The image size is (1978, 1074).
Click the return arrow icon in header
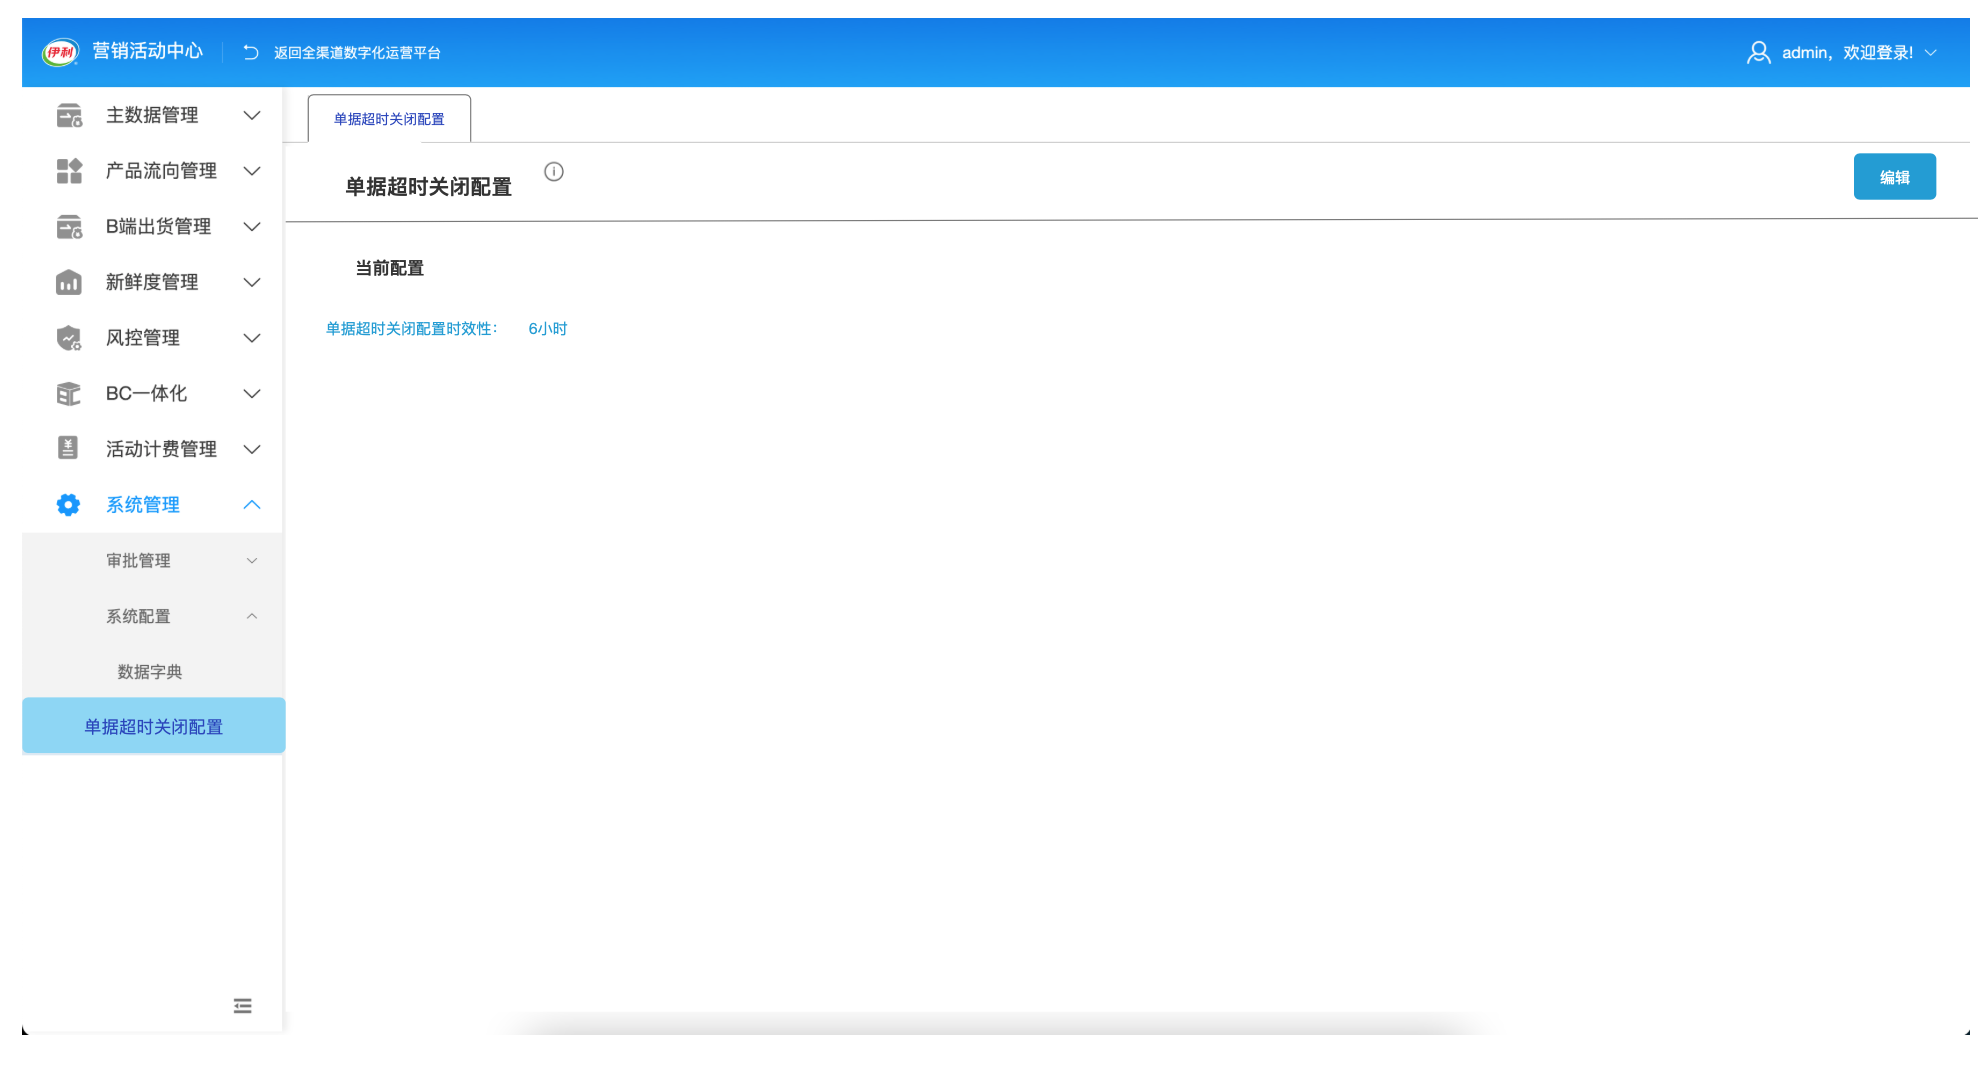click(250, 52)
